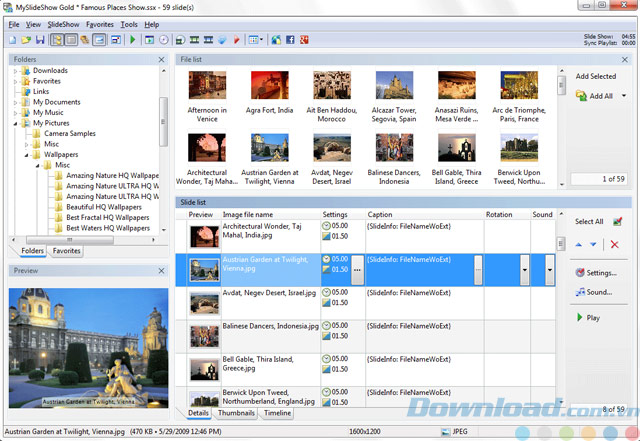Switch to the Favorites tab in Folders panel
The image size is (640, 441).
click(x=67, y=251)
